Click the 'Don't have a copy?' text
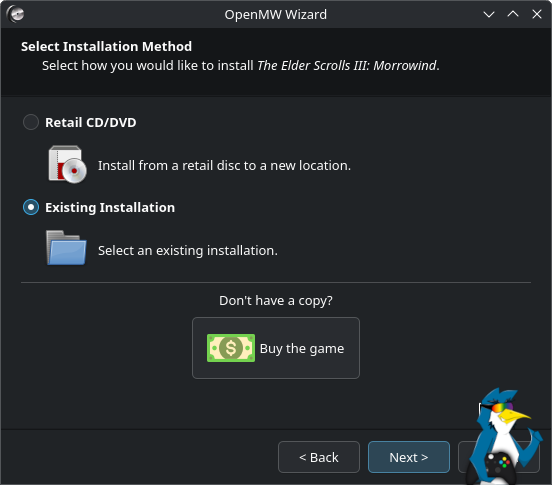Viewport: 552px width, 485px height. tap(276, 301)
